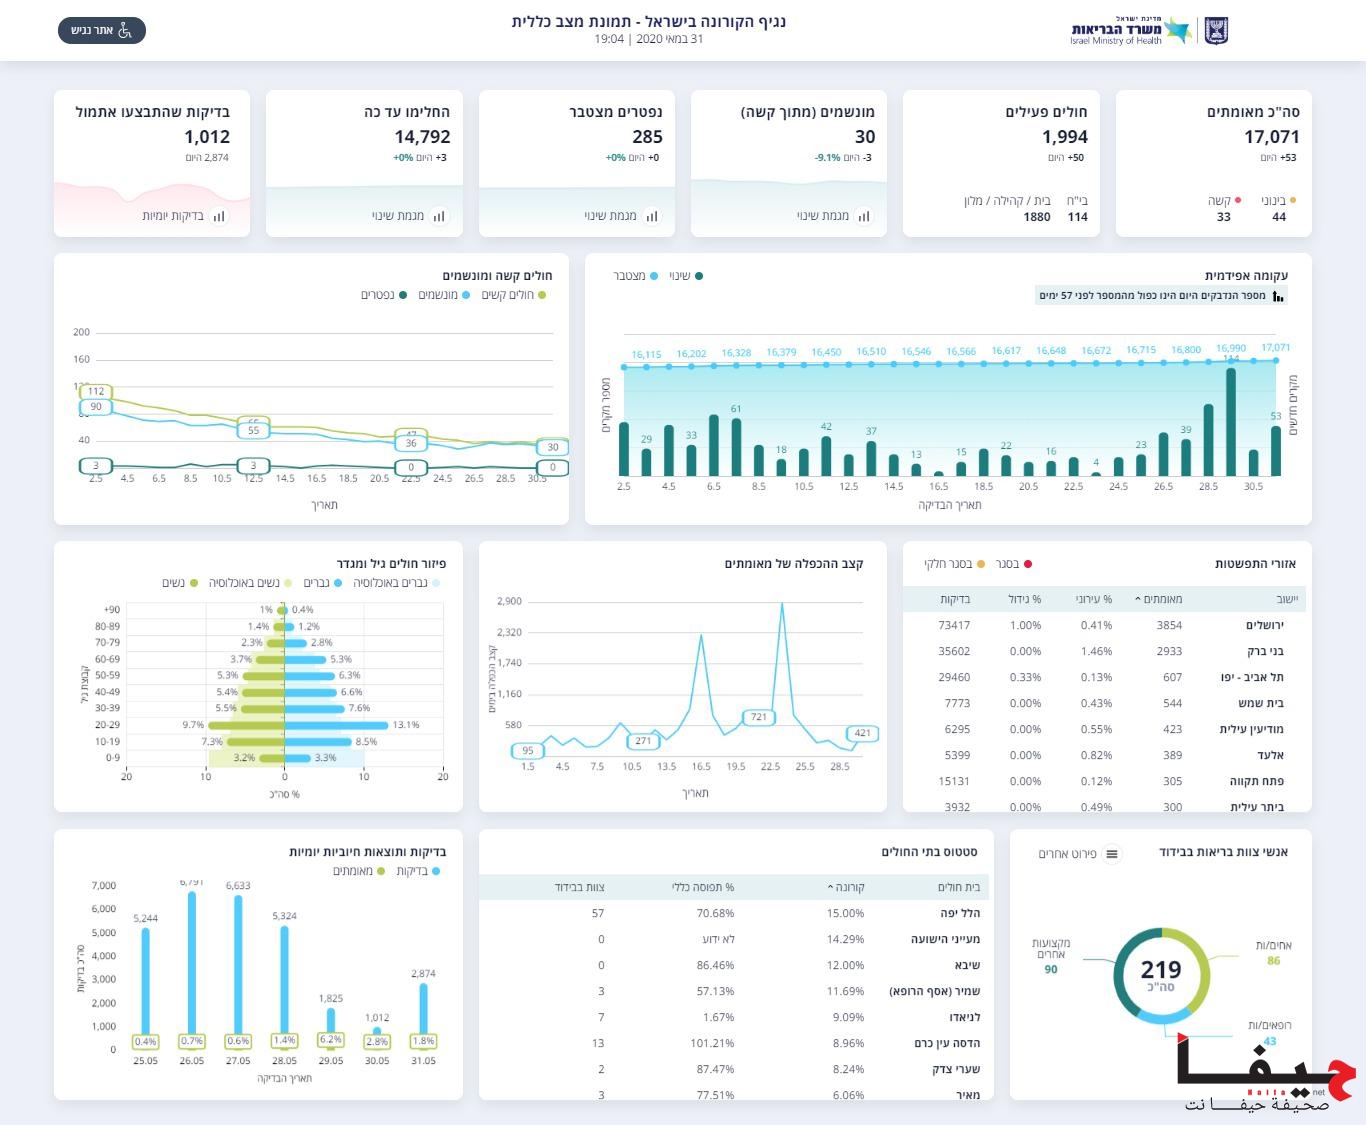Click bar chart icon in epidemic curve insight banner

[x=1277, y=296]
